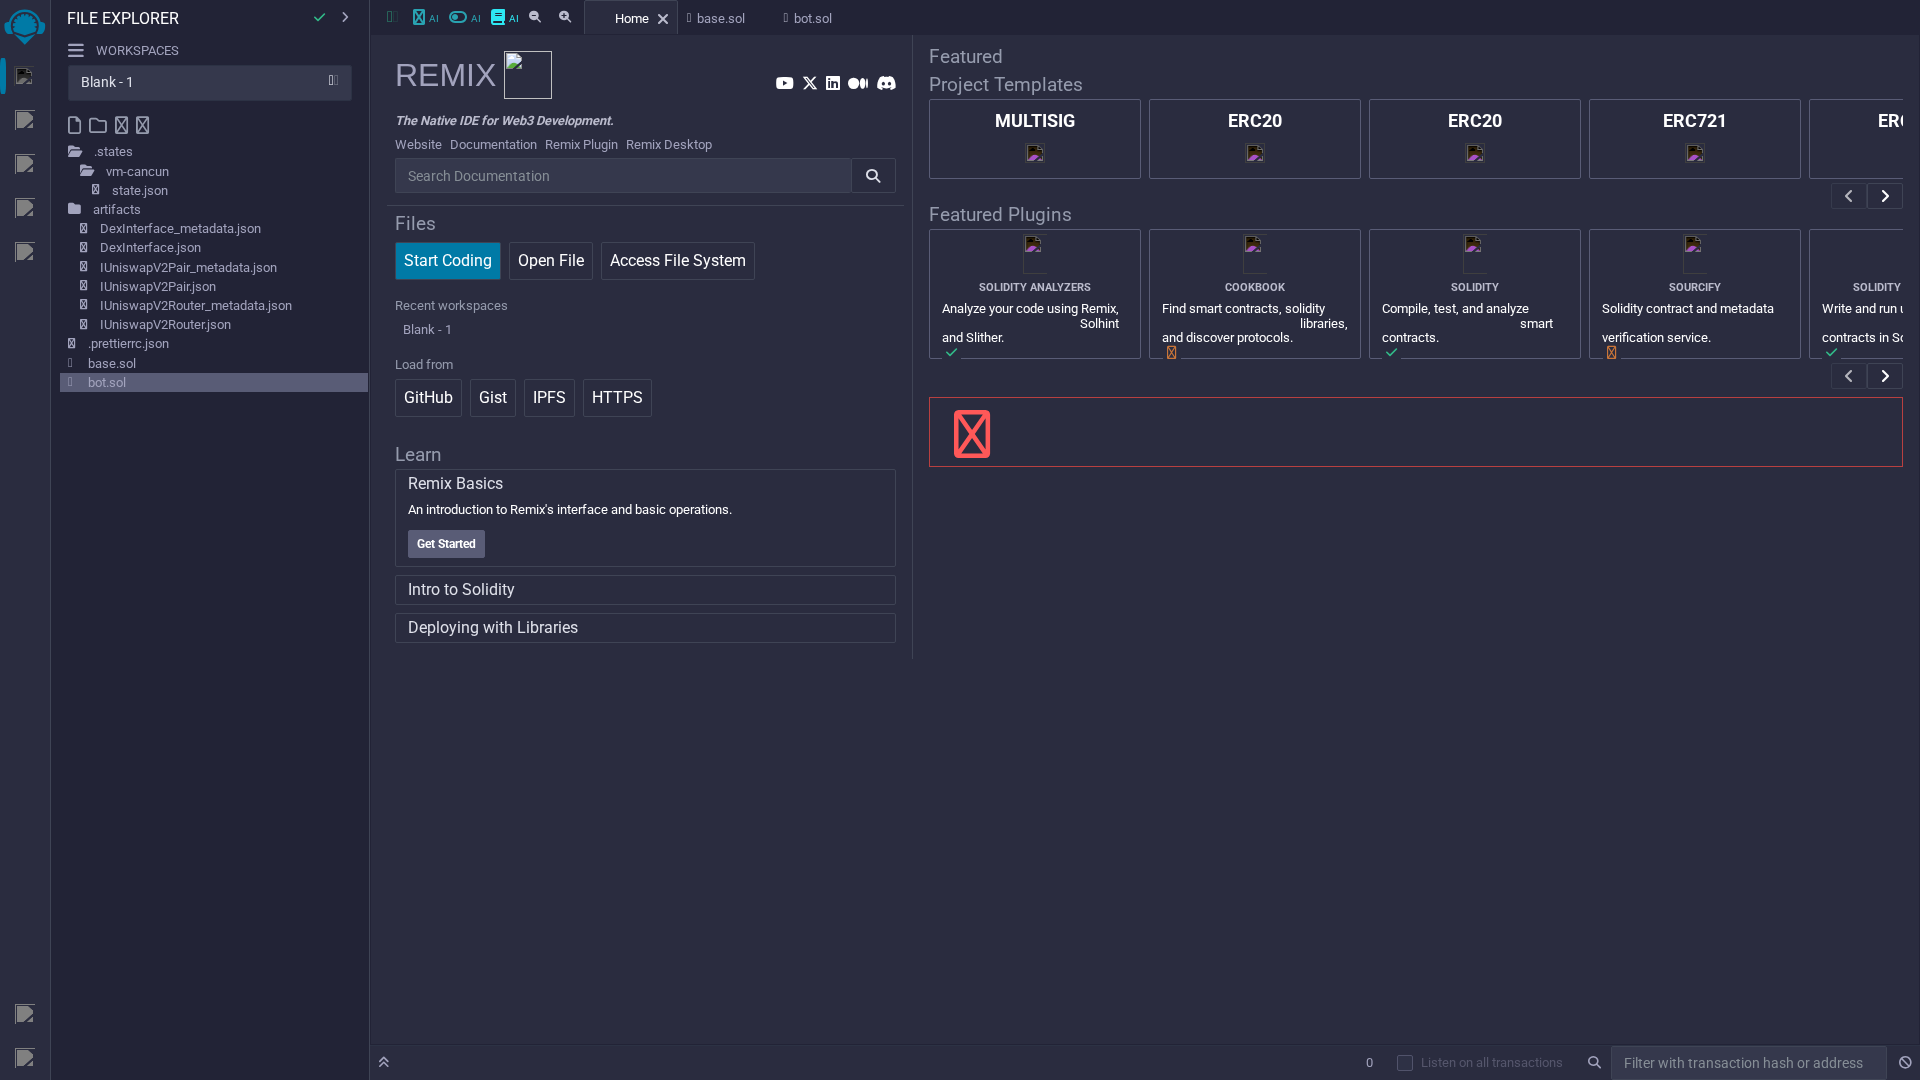Create a new file in File Explorer
Screen dimensions: 1920x1080
click(x=73, y=125)
